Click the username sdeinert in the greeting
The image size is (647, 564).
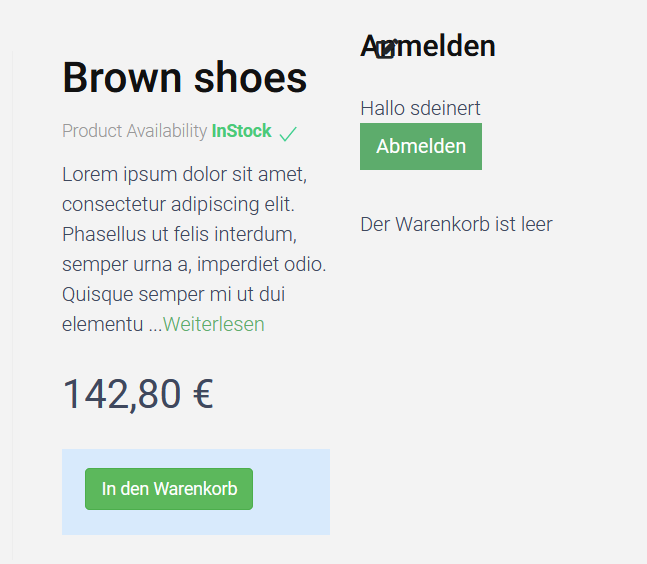(x=446, y=108)
